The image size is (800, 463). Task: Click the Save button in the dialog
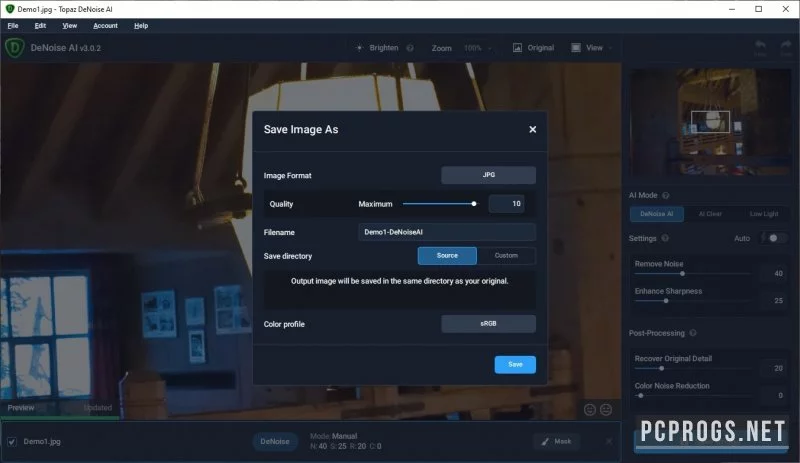coord(515,364)
